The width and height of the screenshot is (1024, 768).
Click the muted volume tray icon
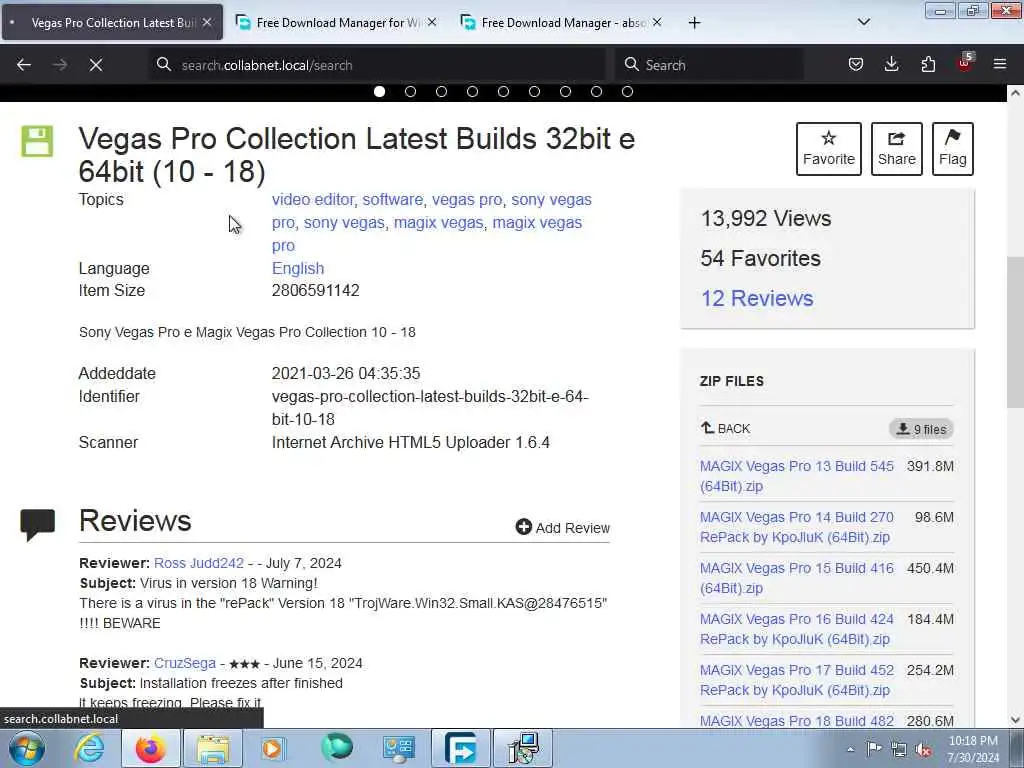pos(923,749)
